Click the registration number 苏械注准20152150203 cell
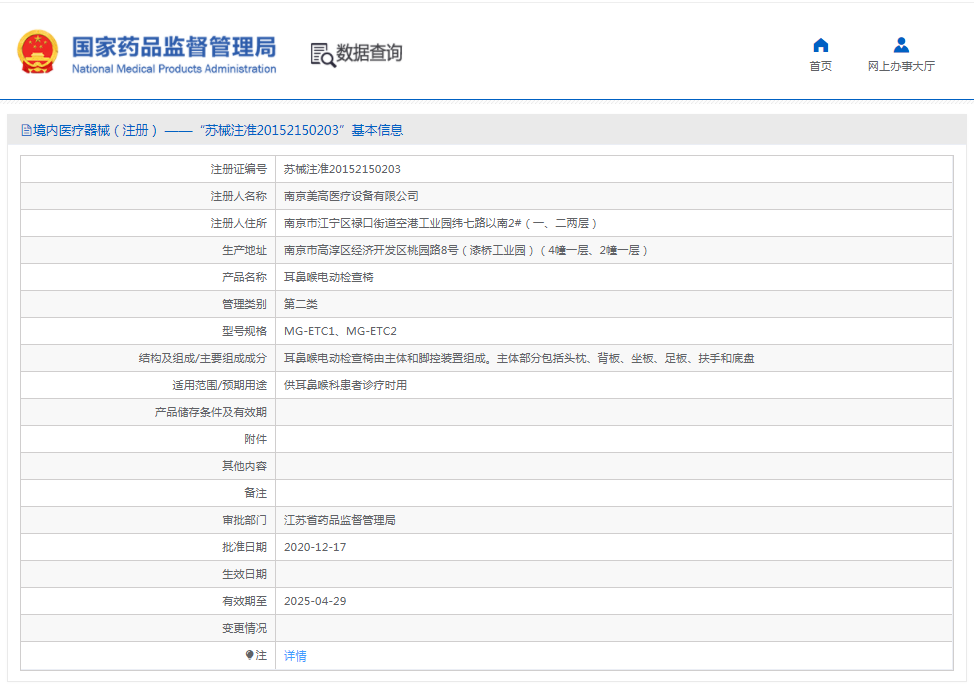 coord(342,169)
